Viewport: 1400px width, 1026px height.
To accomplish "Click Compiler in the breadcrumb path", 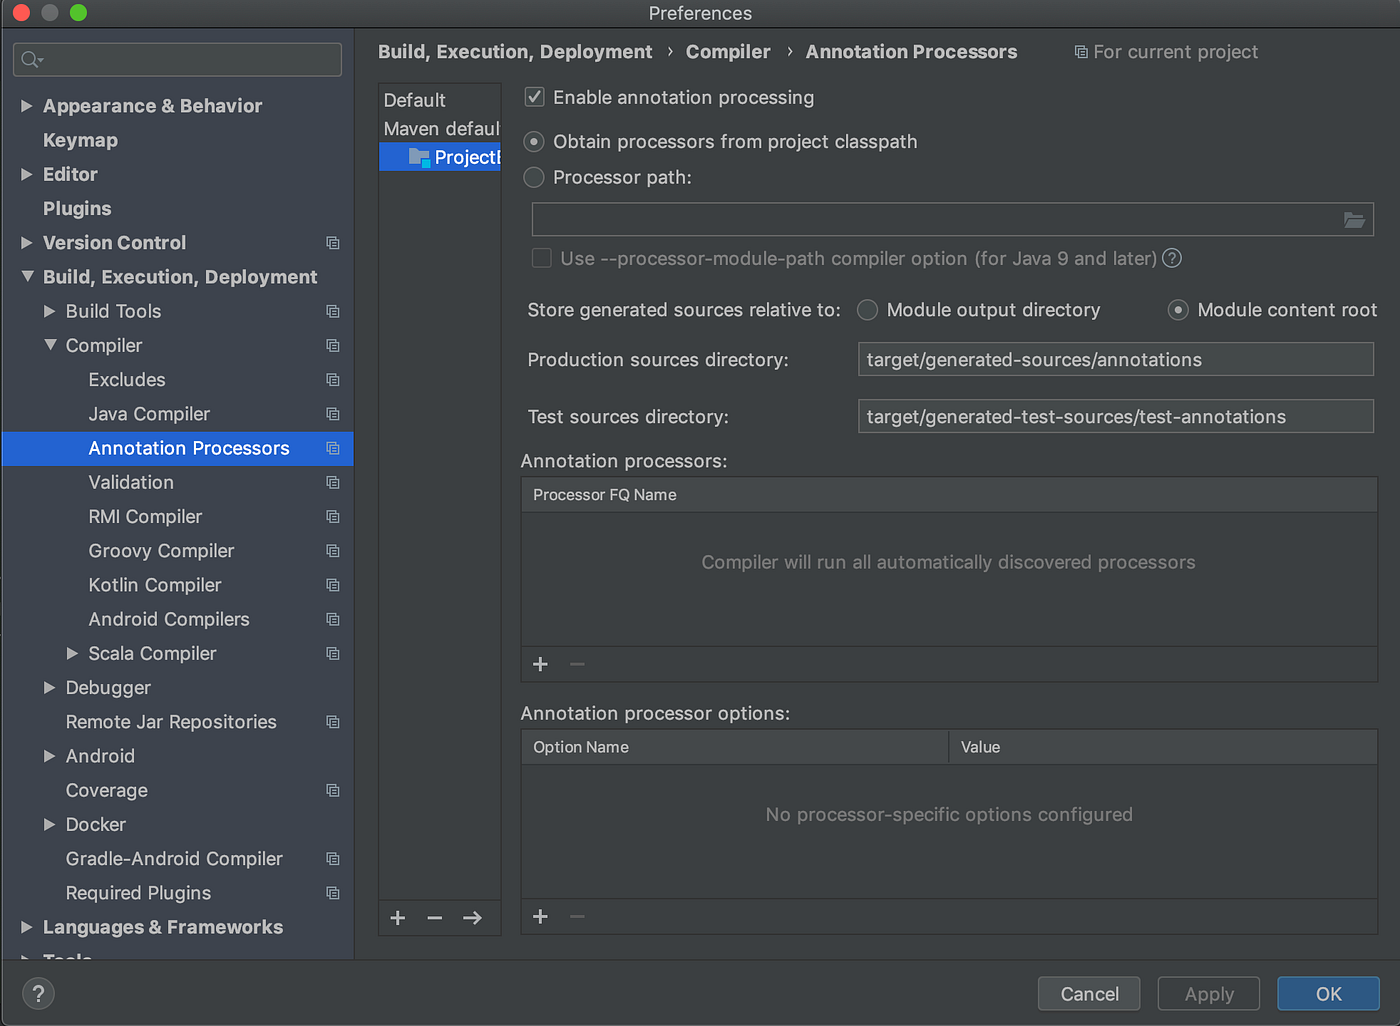I will pyautogui.click(x=728, y=52).
